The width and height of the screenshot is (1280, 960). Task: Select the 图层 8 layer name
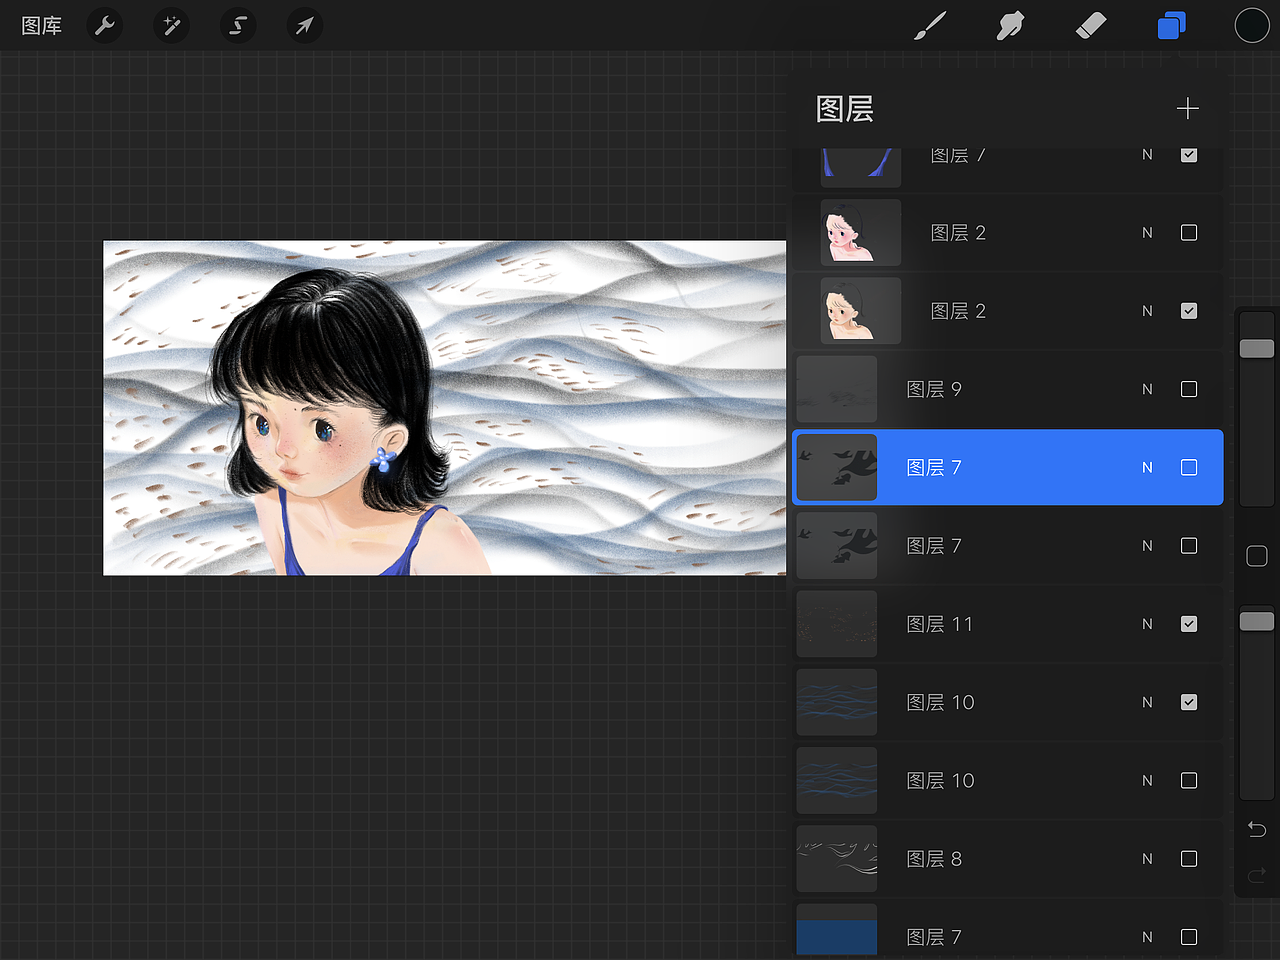pyautogui.click(x=934, y=859)
